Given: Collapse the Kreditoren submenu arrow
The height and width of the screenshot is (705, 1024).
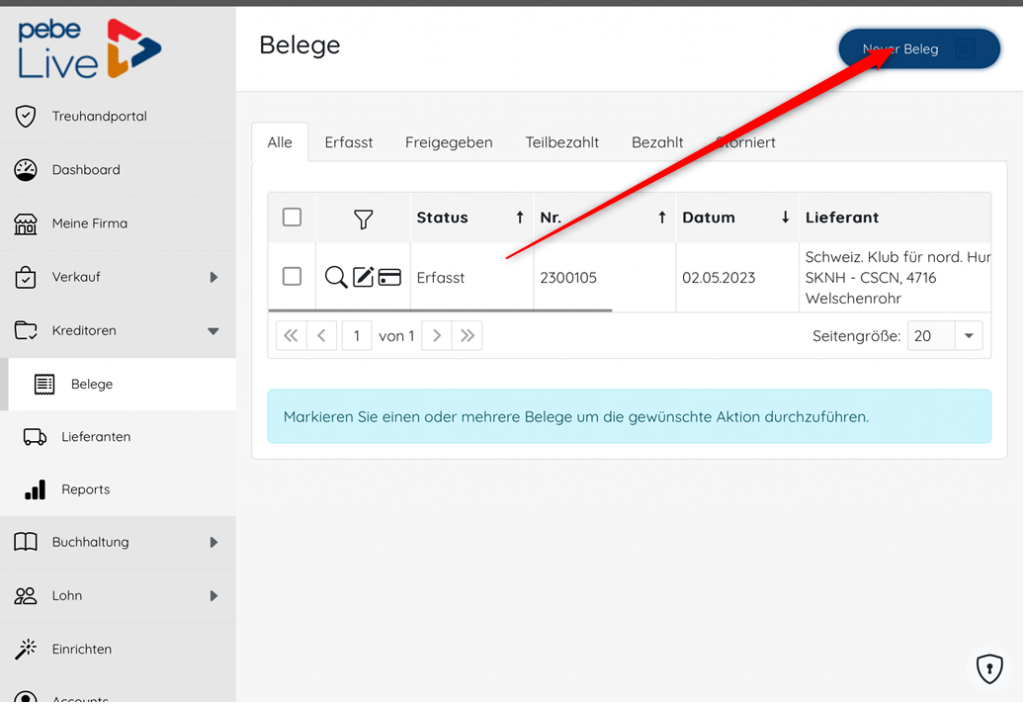Looking at the screenshot, I should (x=214, y=331).
